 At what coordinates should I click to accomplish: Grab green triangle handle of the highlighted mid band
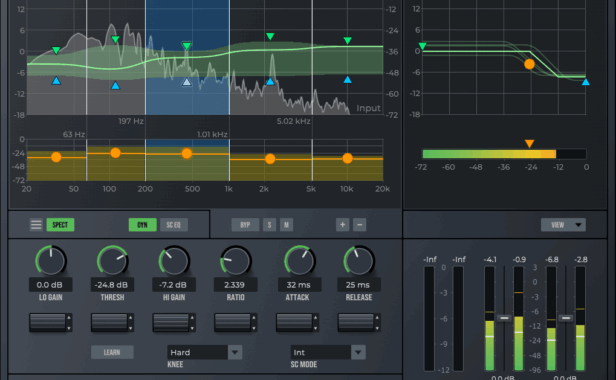pos(187,46)
